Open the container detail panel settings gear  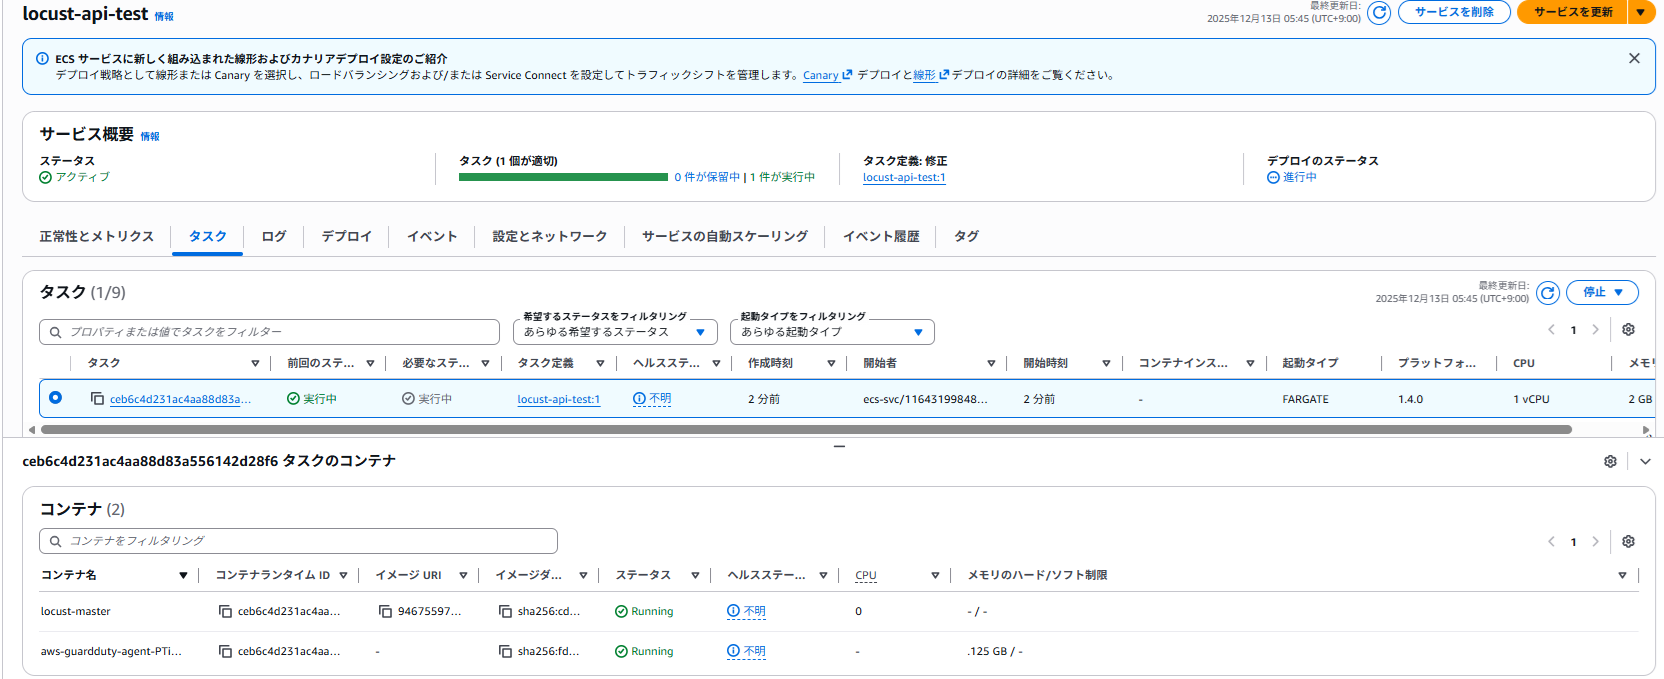point(1610,462)
